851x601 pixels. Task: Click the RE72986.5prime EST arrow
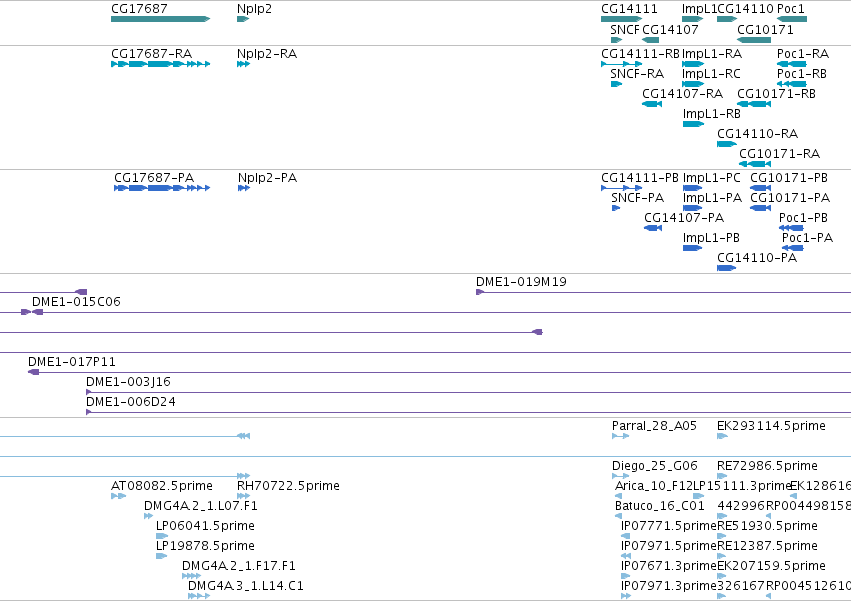(722, 476)
